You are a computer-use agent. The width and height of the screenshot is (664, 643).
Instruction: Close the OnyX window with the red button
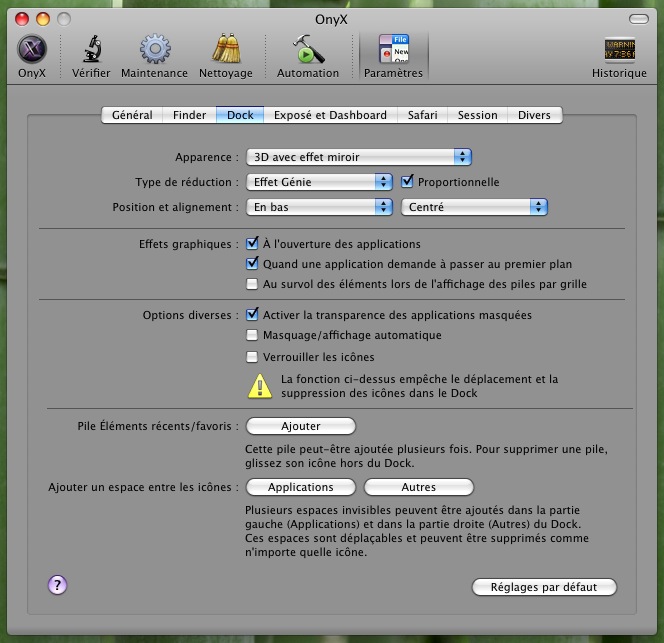pos(22,19)
